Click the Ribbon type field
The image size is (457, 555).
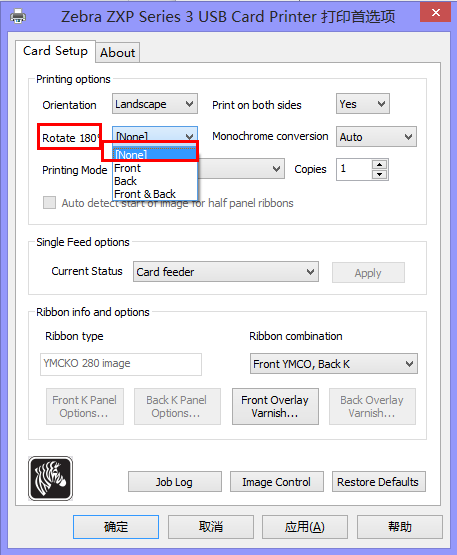[121, 364]
